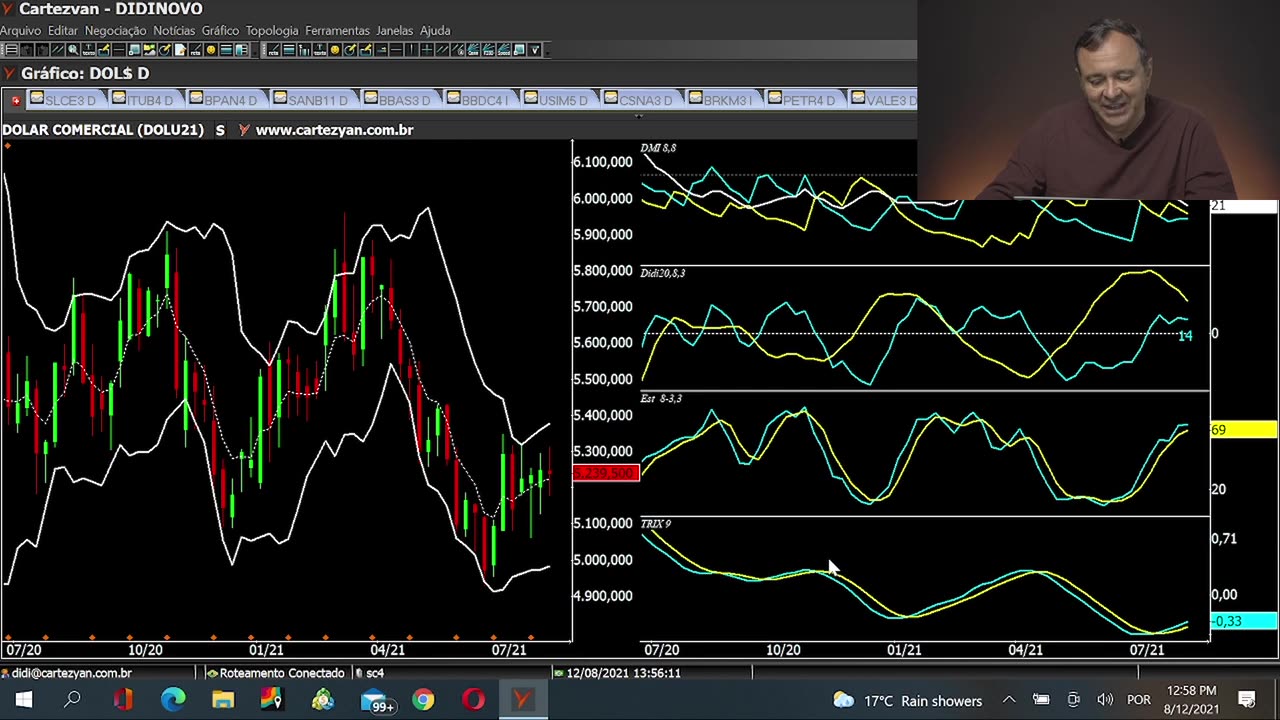Viewport: 1280px width, 720px height.
Task: Expand the first toolbar overflow arrow
Action: [253, 50]
